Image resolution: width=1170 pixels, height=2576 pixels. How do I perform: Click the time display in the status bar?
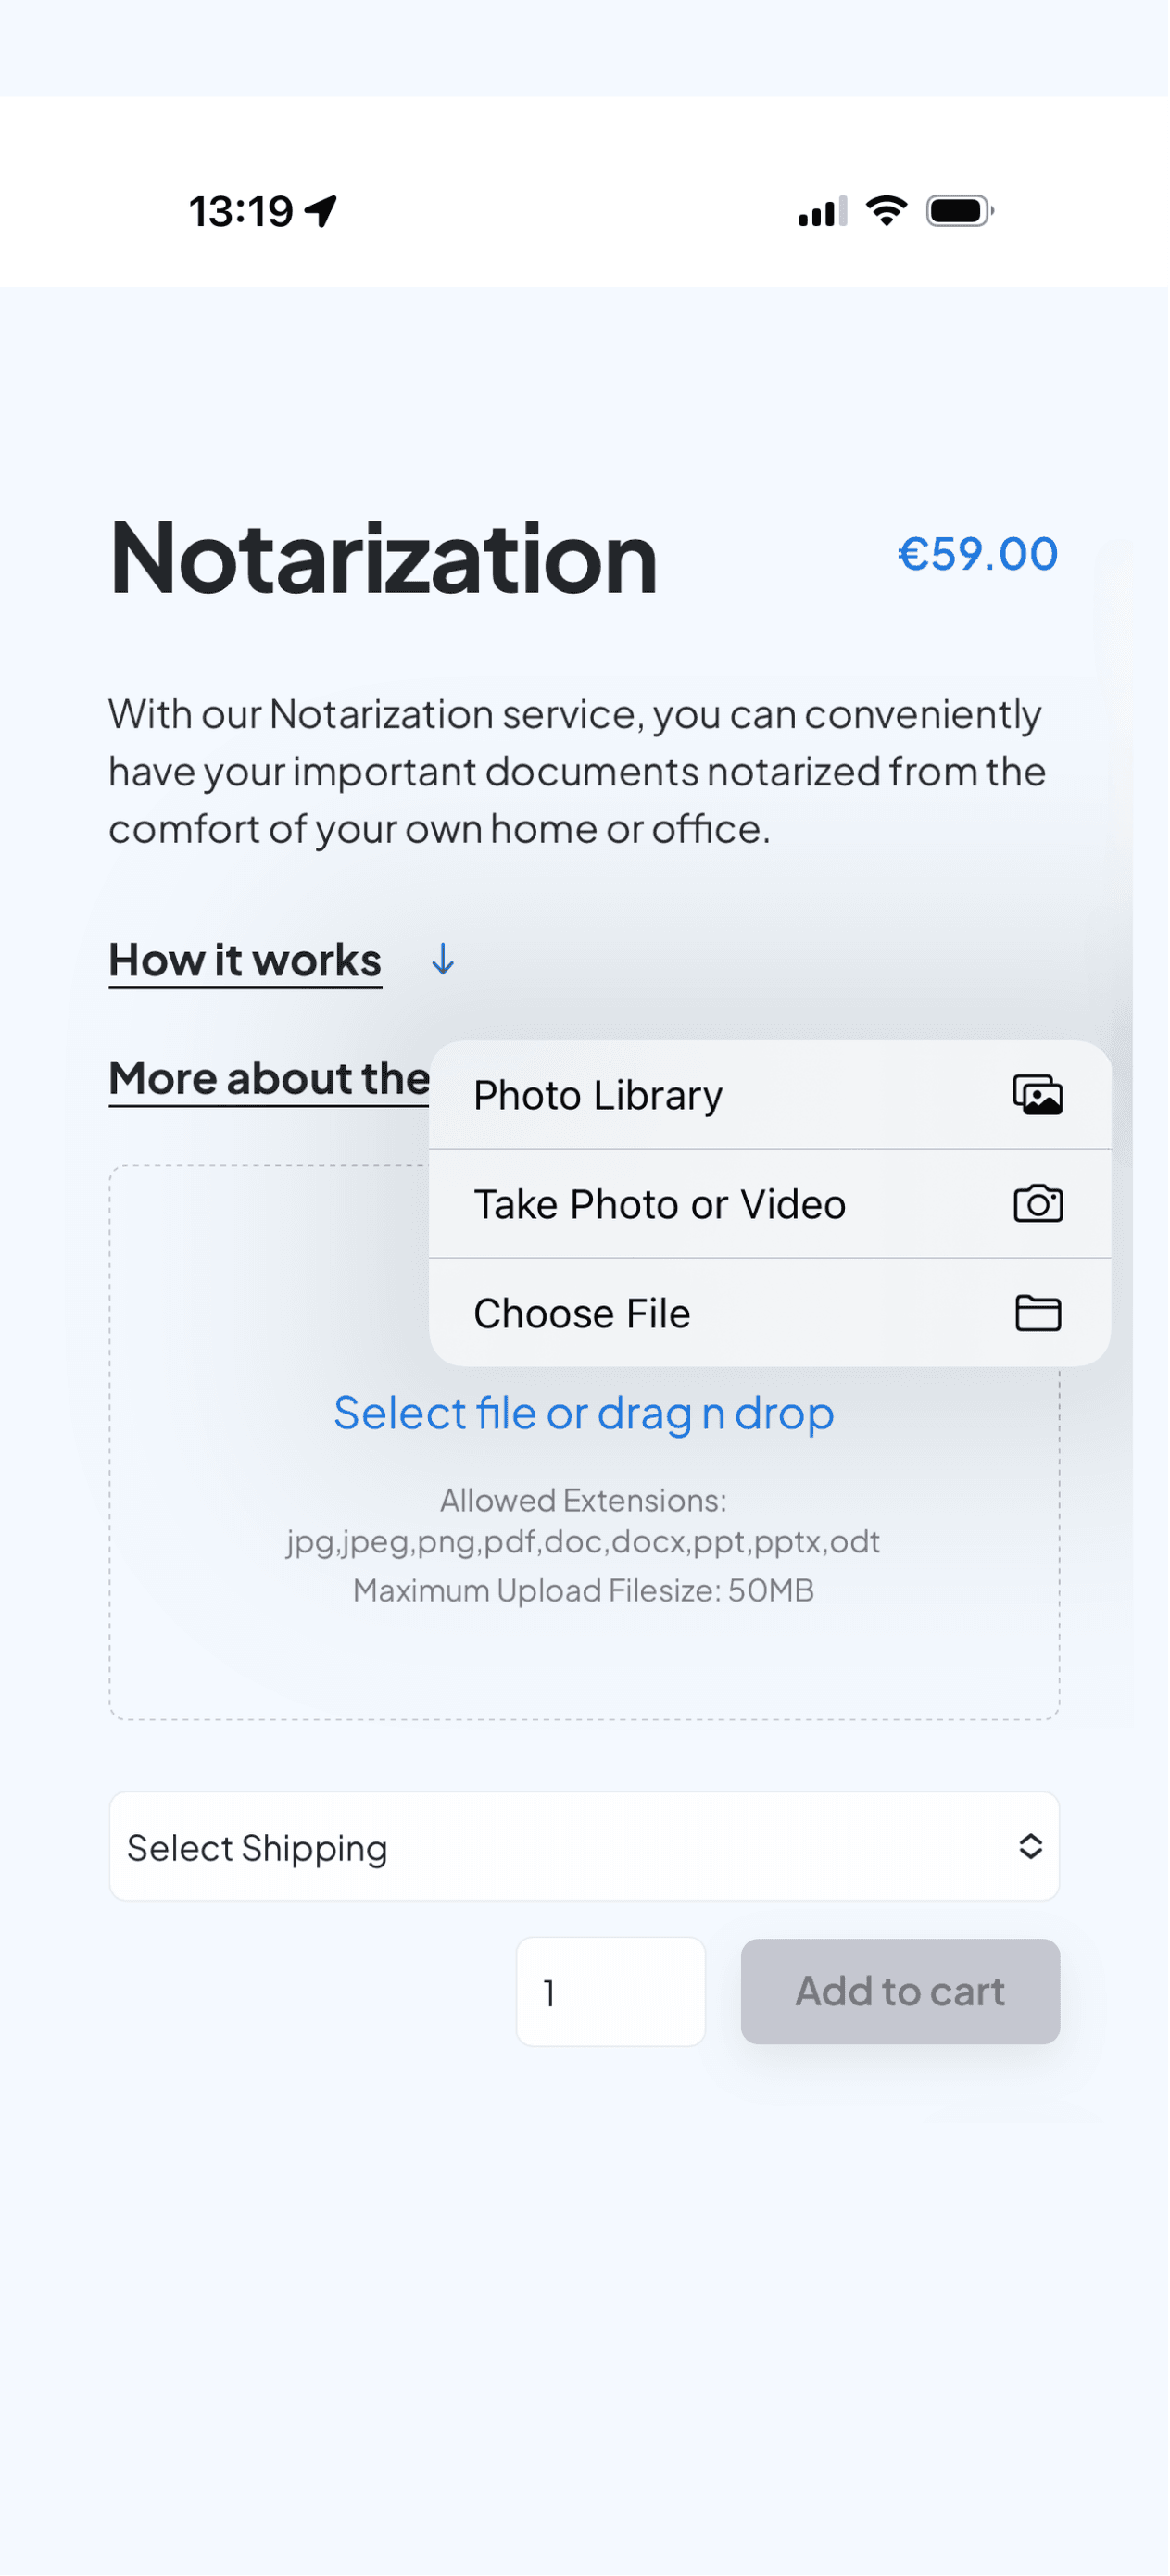point(240,211)
